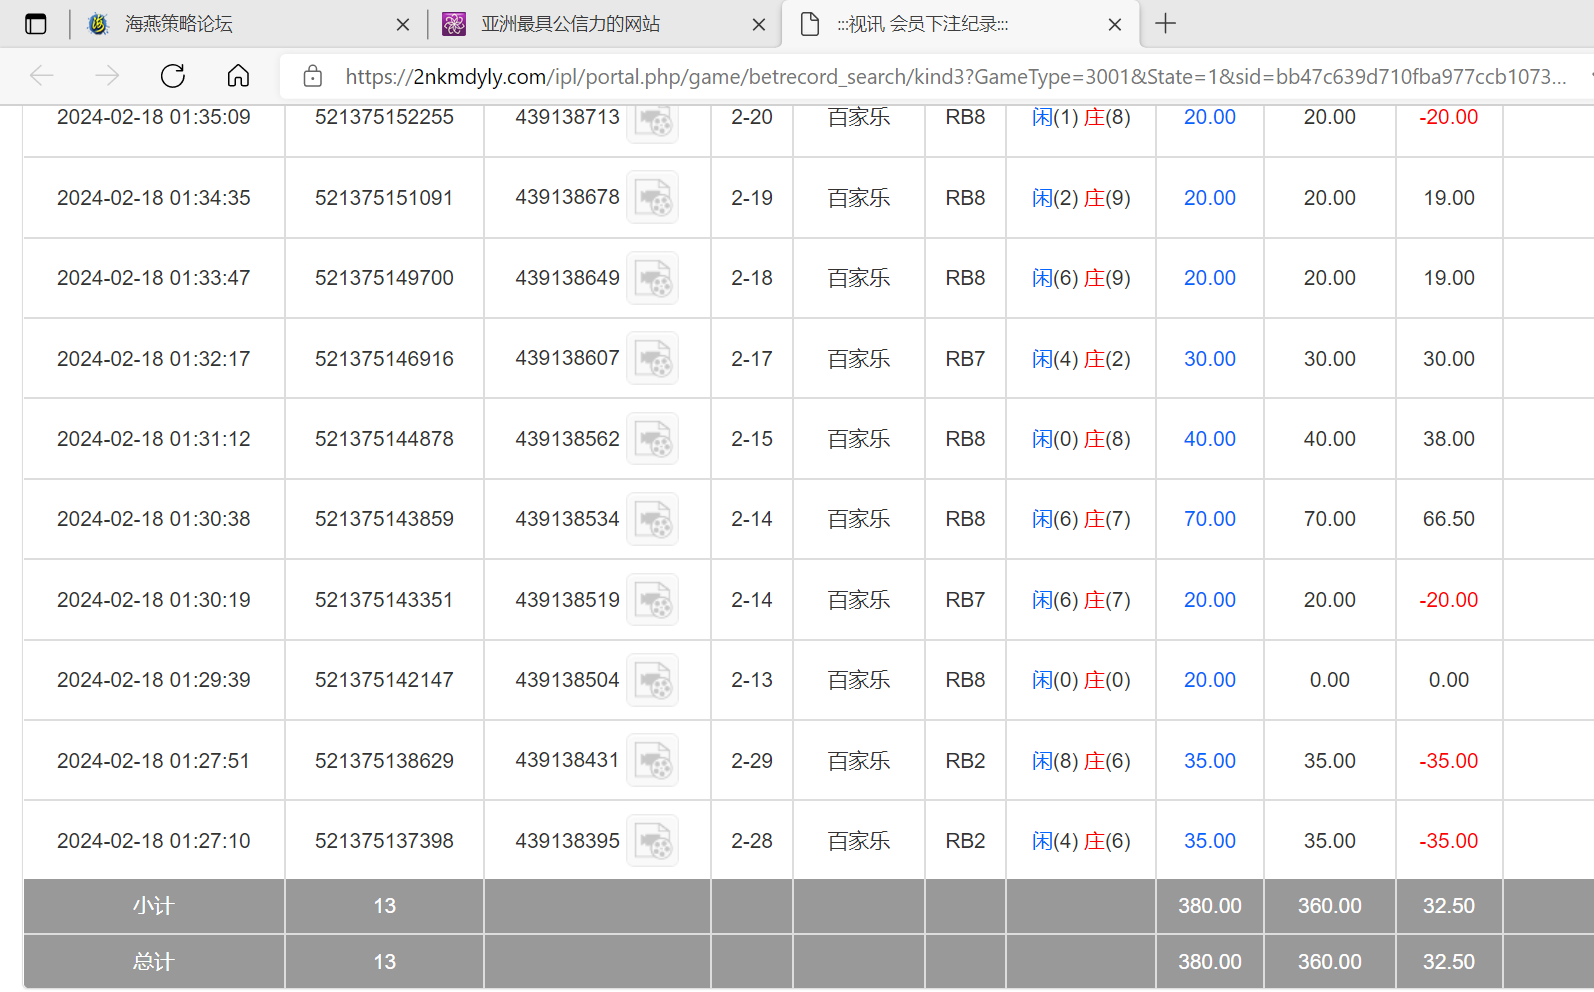Click bet amount 40.00 link
The image size is (1594, 992).
[1210, 439]
